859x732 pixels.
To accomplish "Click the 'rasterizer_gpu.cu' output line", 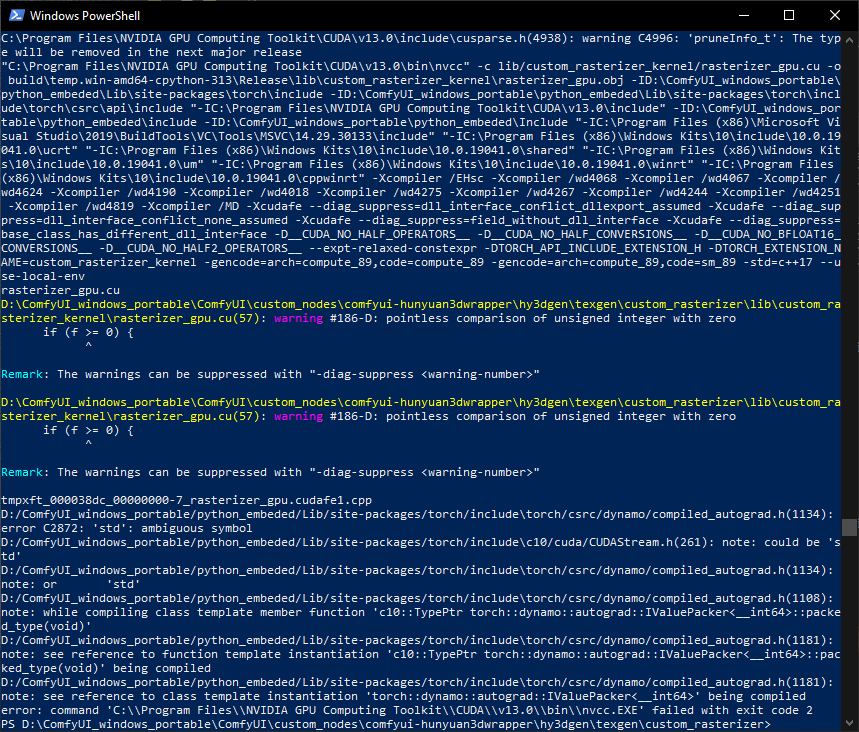I will 60,290.
